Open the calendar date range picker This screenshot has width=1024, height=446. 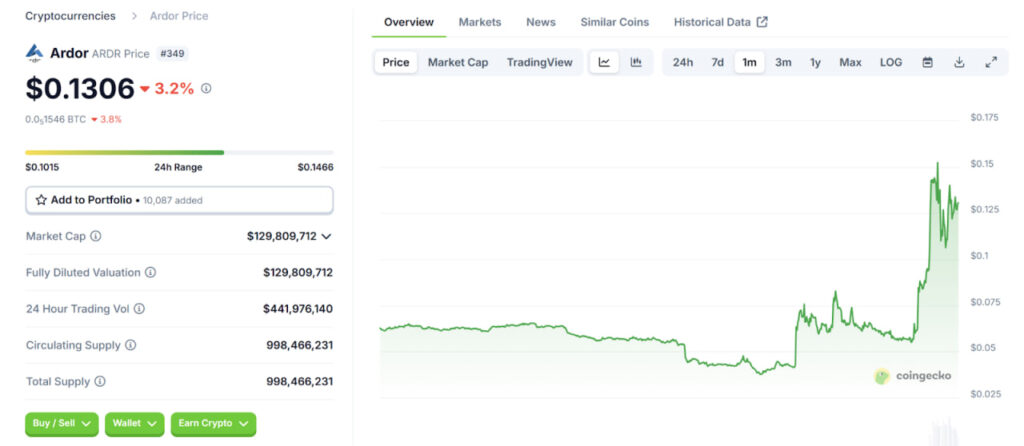coord(927,63)
